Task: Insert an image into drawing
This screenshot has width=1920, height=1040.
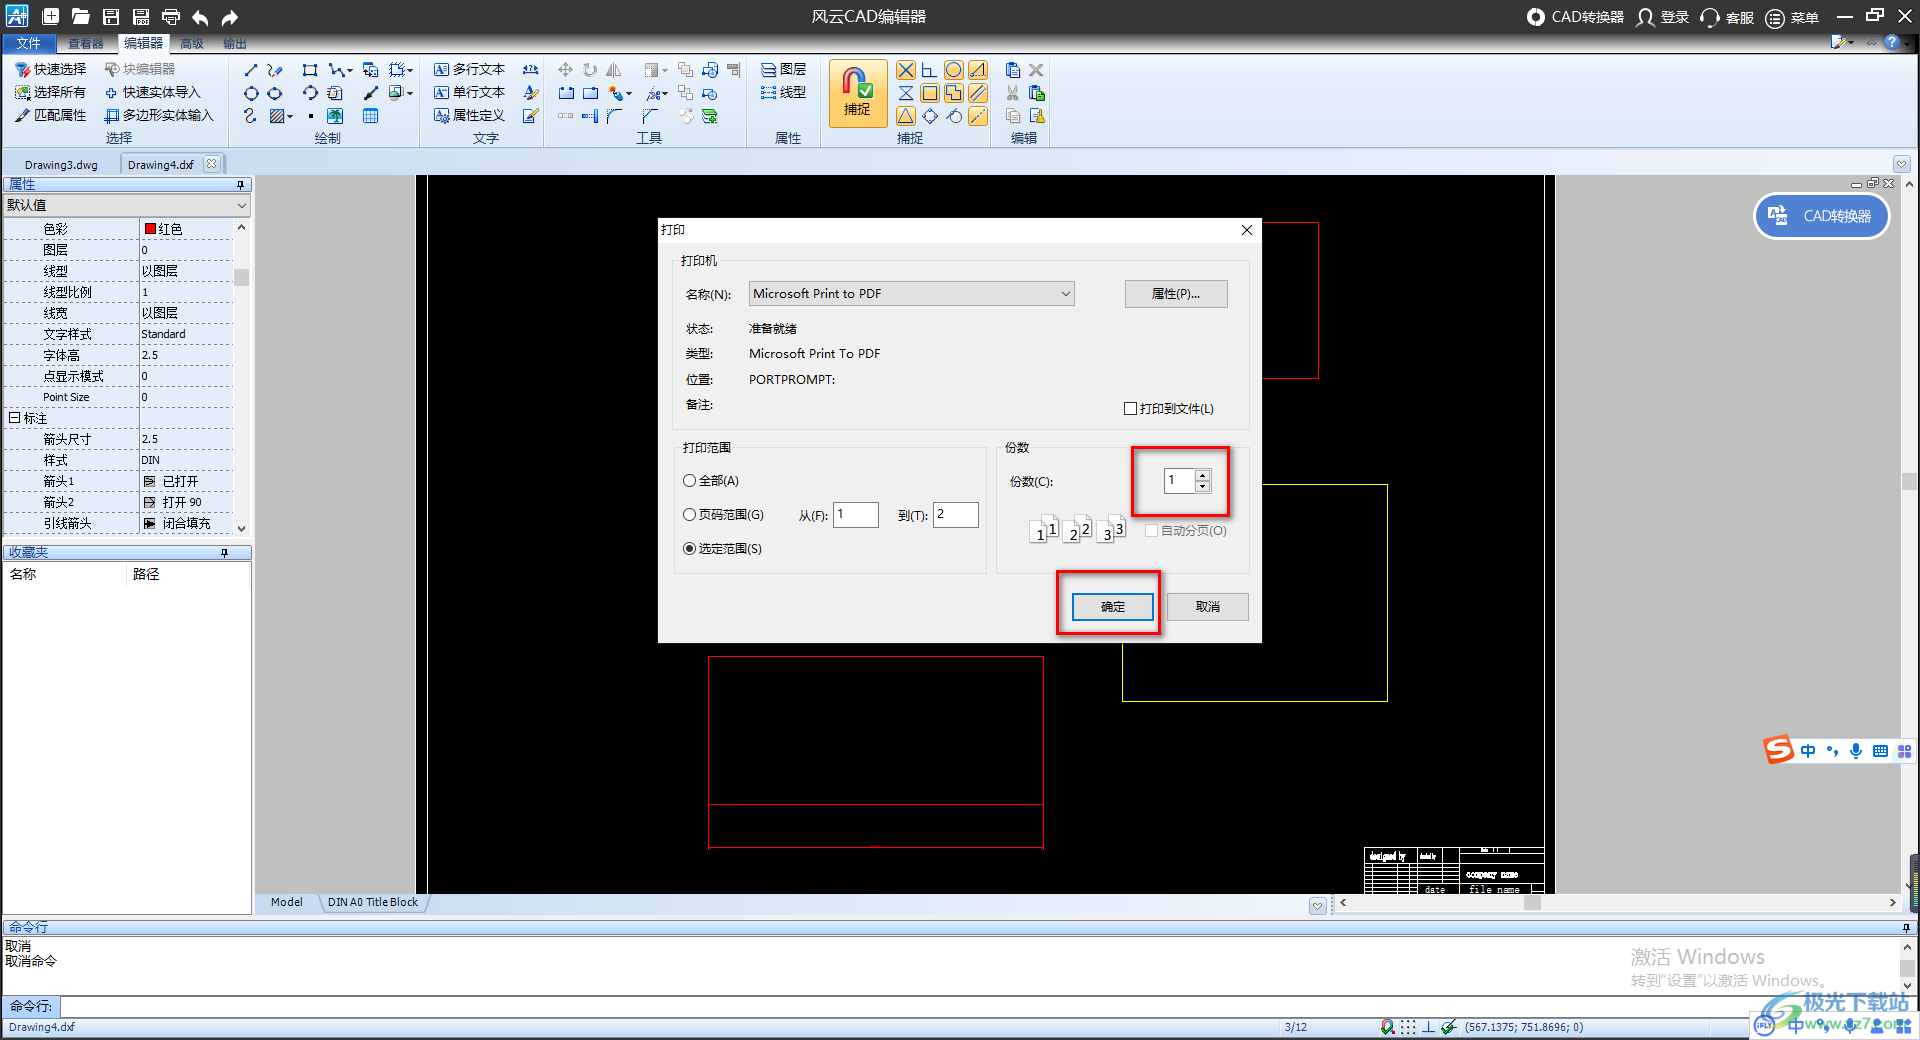Action: pyautogui.click(x=335, y=116)
